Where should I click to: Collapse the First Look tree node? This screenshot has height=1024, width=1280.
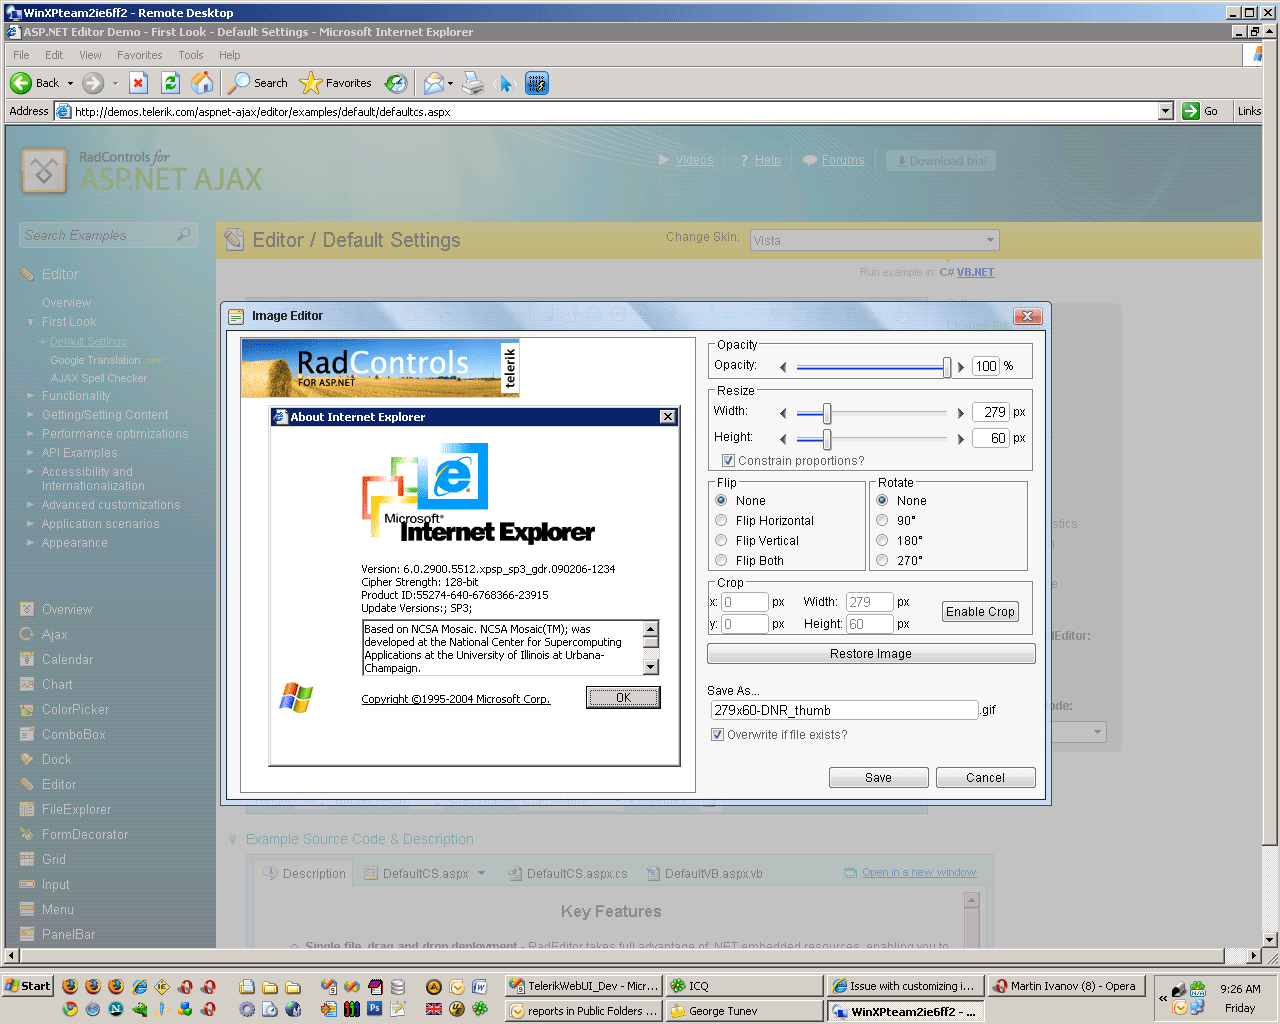coord(31,322)
